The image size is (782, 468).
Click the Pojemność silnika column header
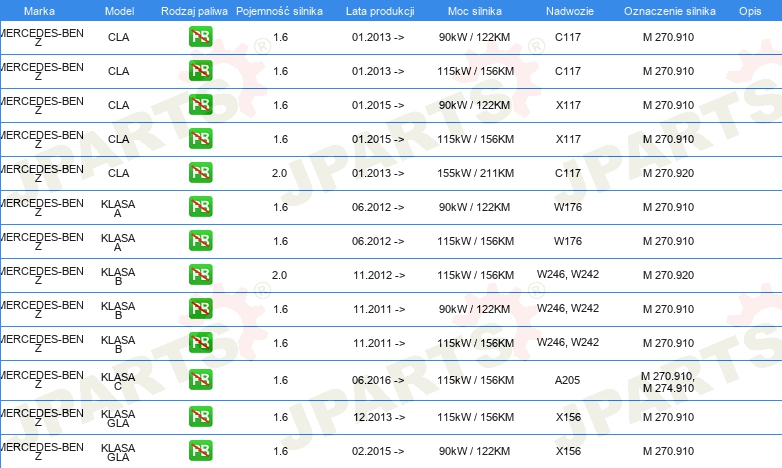279,11
